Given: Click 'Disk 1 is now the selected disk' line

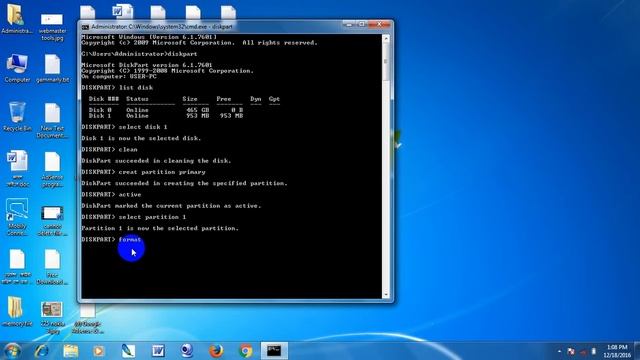Looking at the screenshot, I should (x=141, y=138).
